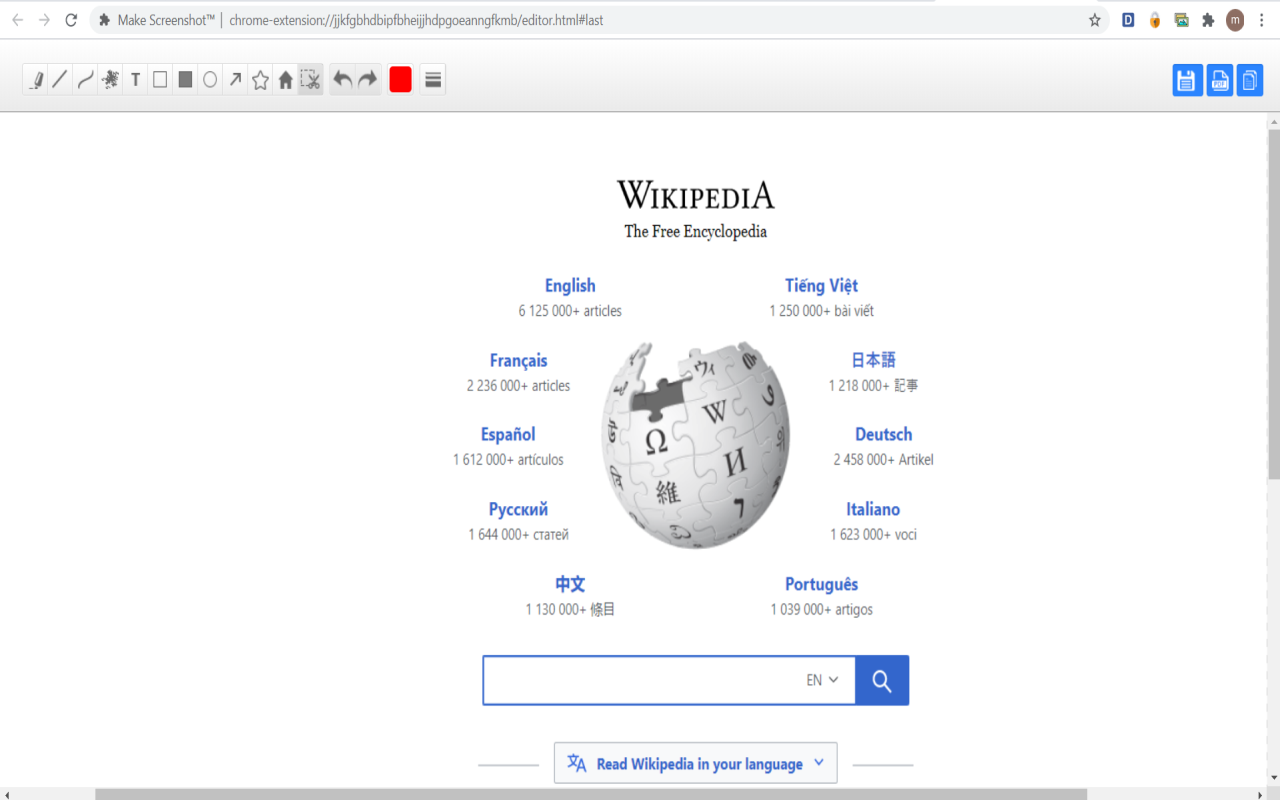Click '2 458 000+ Artikel' text

pos(883,460)
